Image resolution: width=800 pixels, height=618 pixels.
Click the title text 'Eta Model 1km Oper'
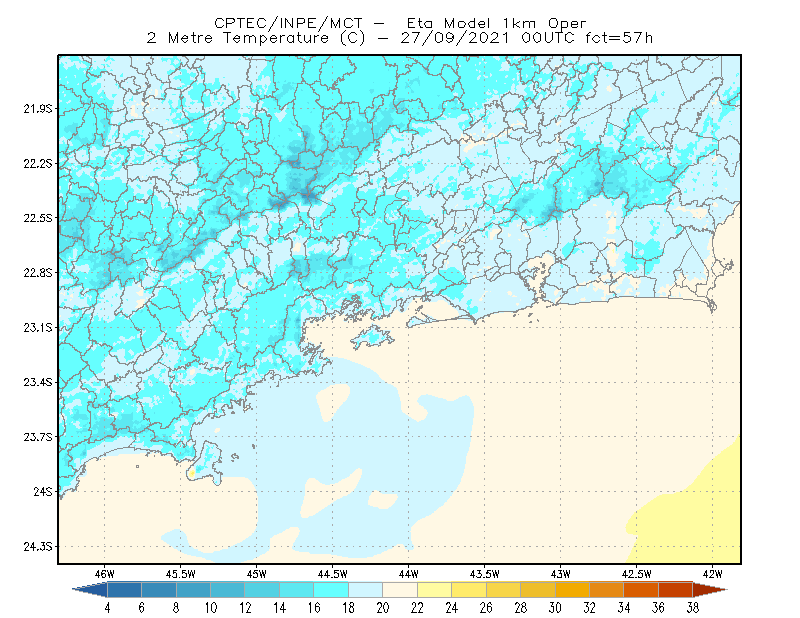pos(496,23)
